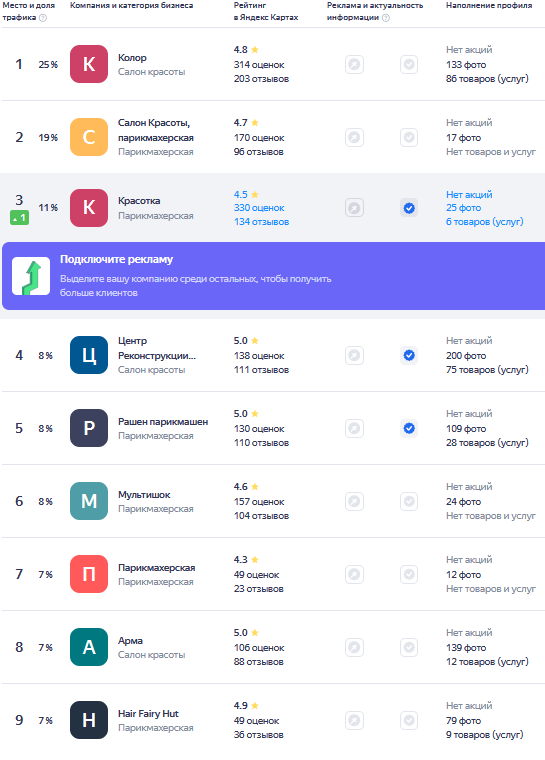Screen dimensions: 545x760
Task: Click the help icon beside актуальность информации
Action: [386, 18]
